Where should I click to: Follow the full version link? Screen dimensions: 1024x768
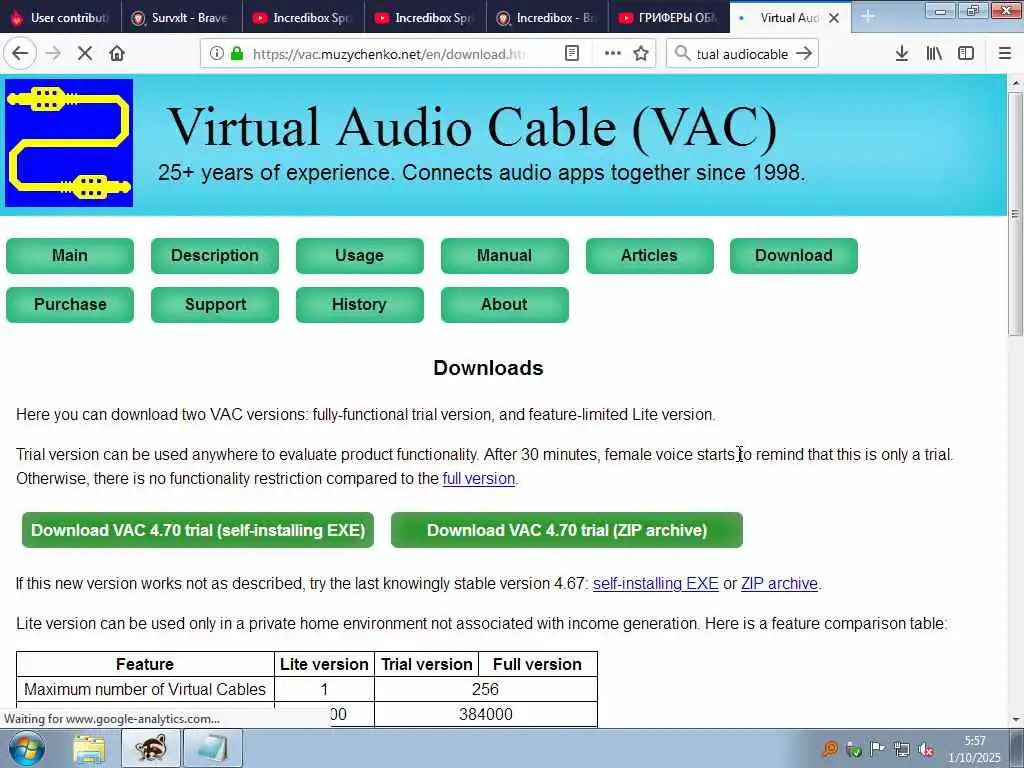coord(479,479)
